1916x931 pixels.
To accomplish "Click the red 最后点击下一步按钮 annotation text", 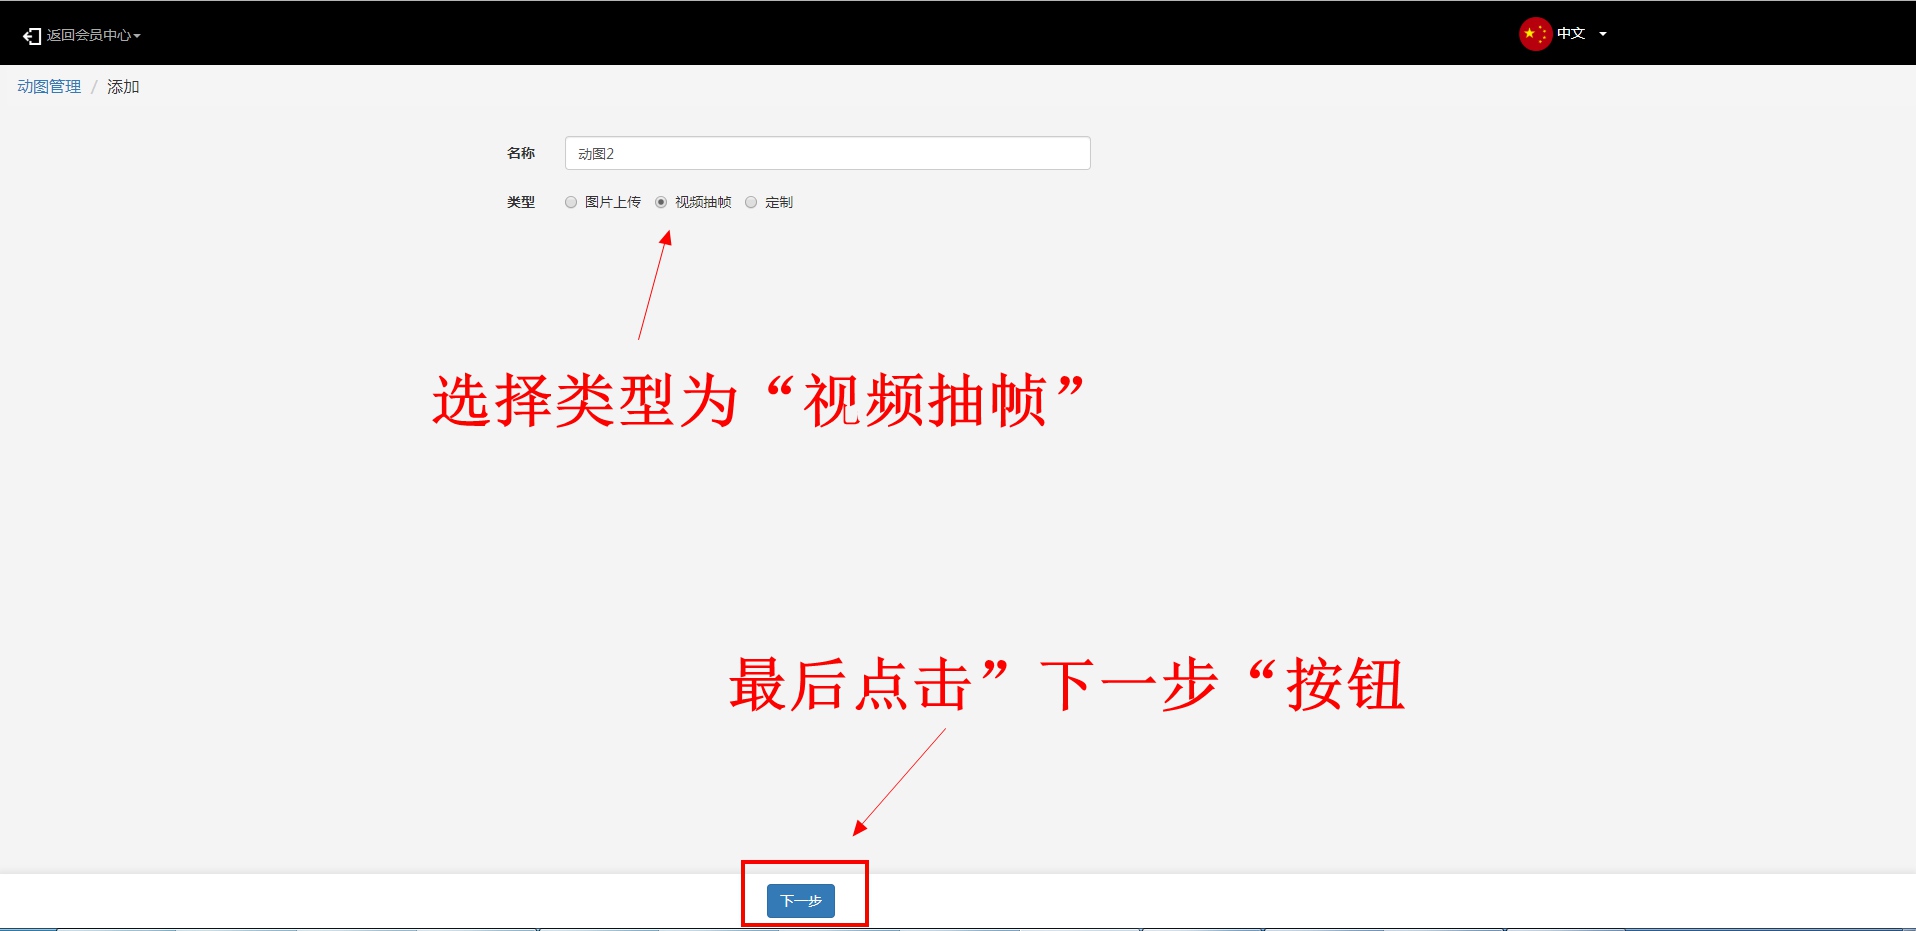I will click(x=1066, y=685).
